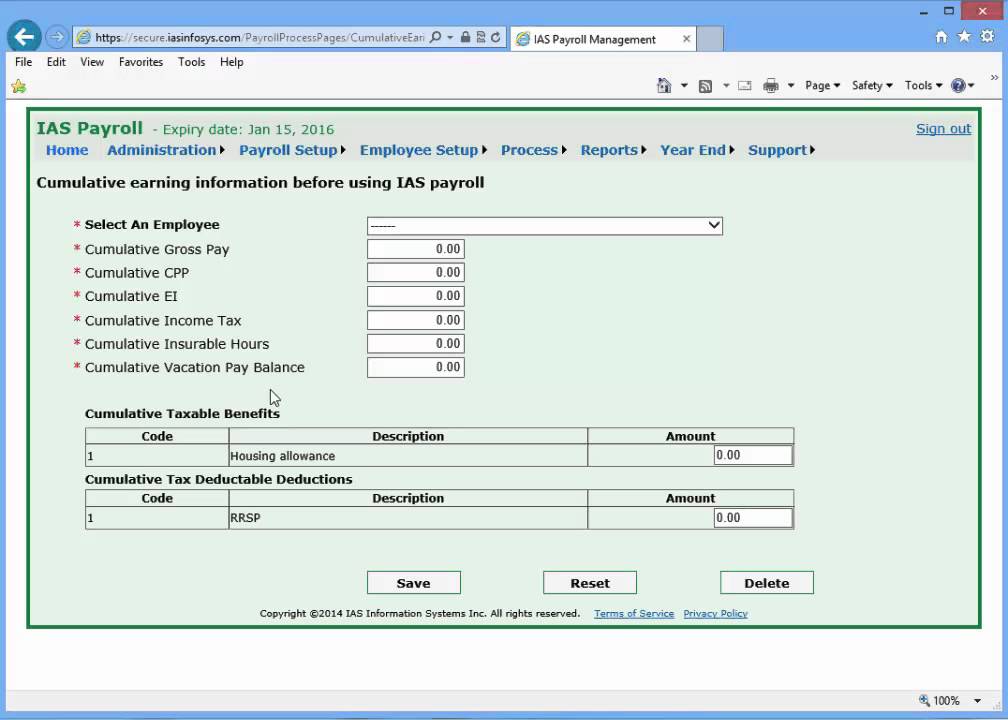Click the Cumulative EI field
This screenshot has height=720, width=1008.
(415, 296)
